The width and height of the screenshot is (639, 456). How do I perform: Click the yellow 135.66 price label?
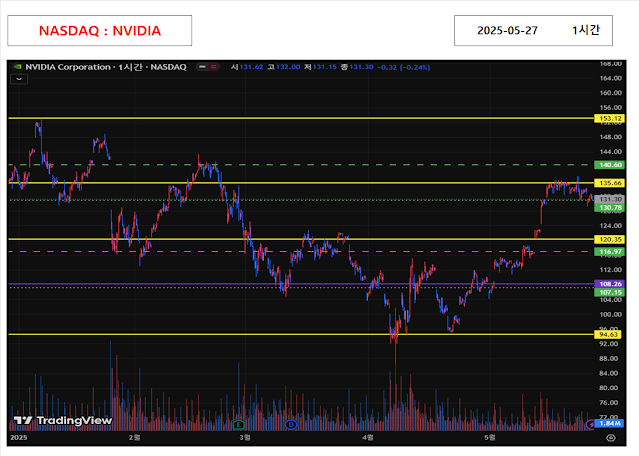click(609, 183)
